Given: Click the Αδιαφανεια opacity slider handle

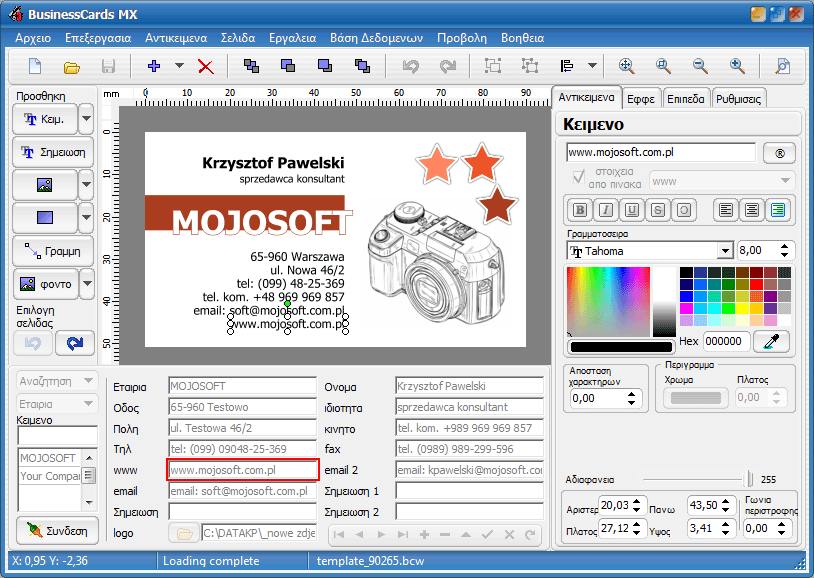Looking at the screenshot, I should click(748, 479).
